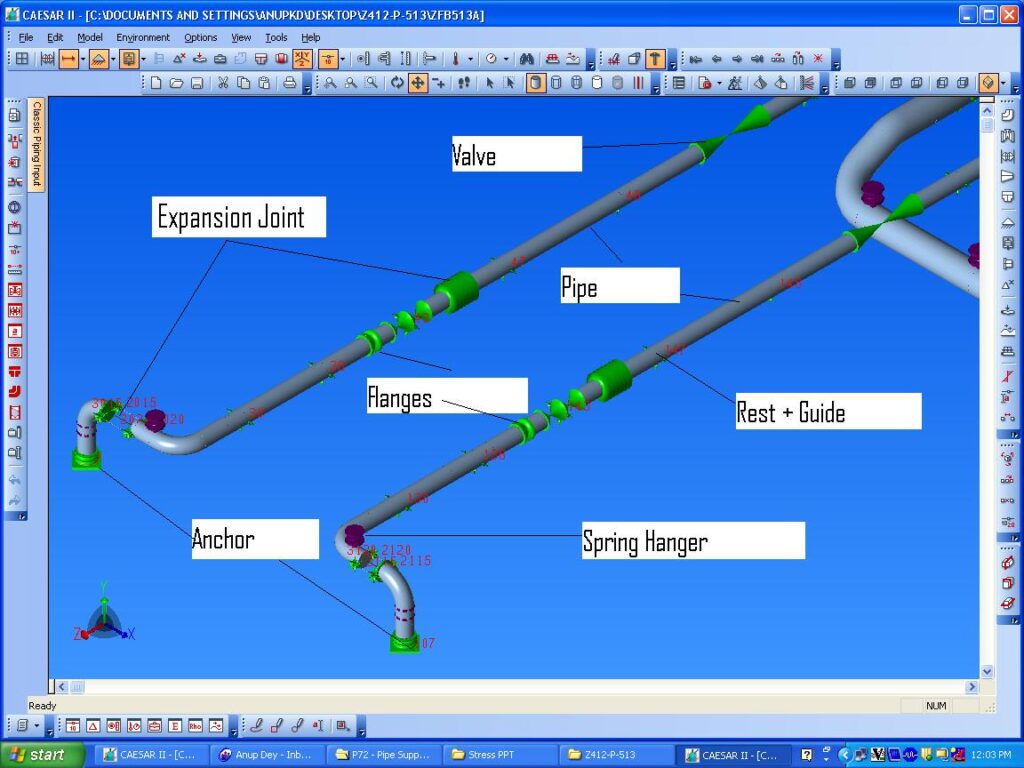Expand the orange view cube dropdown arrow
This screenshot has width=1024, height=768.
click(x=1003, y=83)
